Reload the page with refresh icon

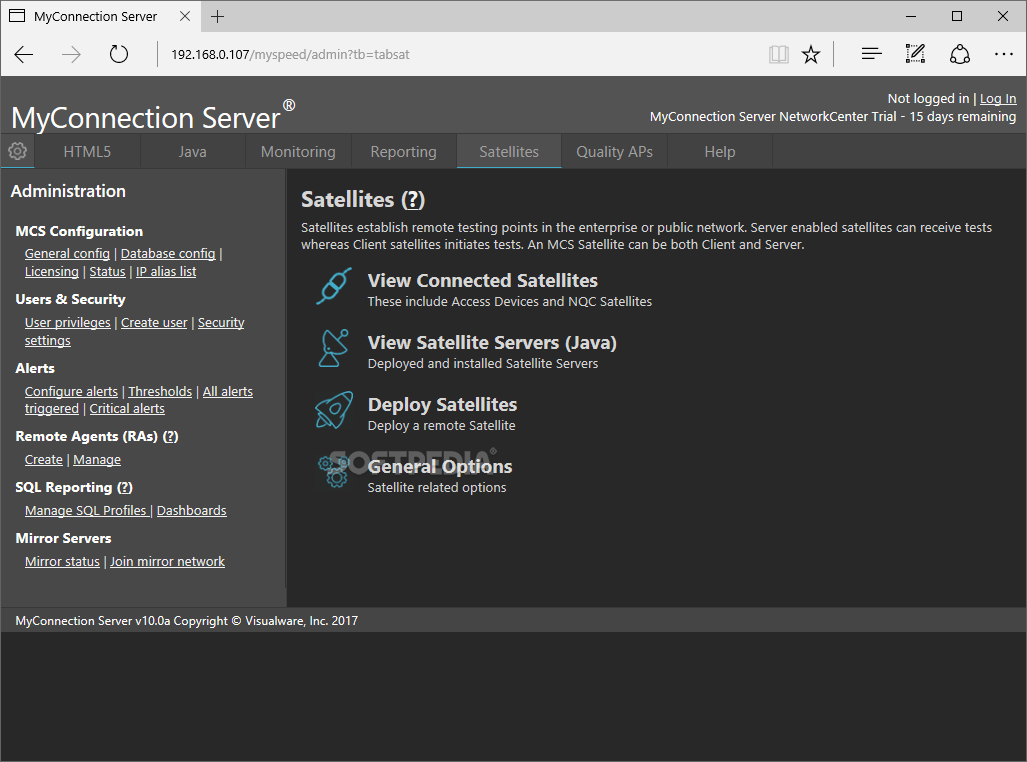click(119, 54)
